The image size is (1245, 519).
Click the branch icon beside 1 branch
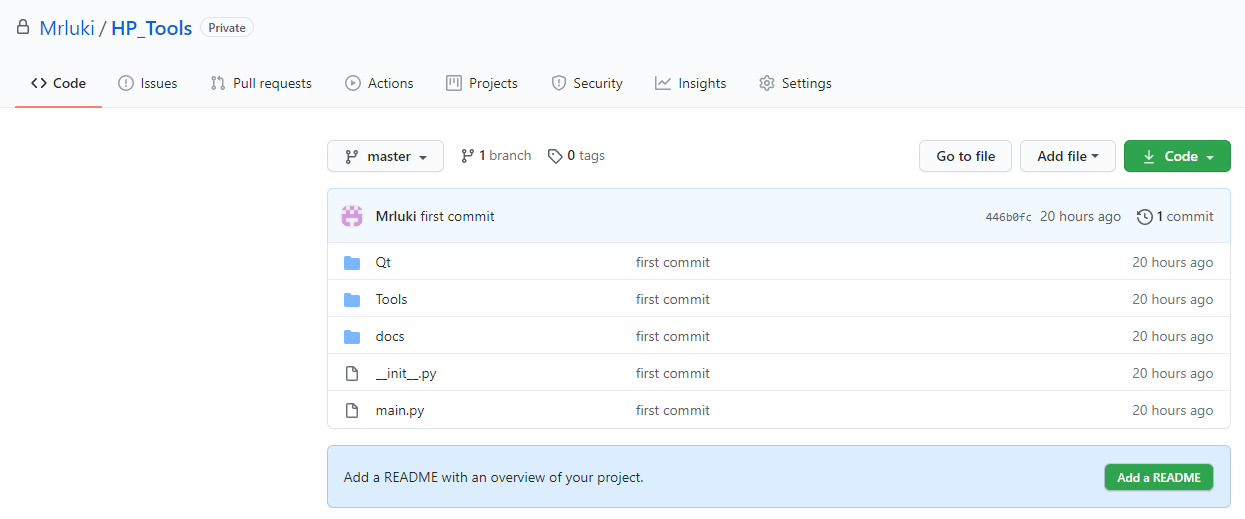467,156
